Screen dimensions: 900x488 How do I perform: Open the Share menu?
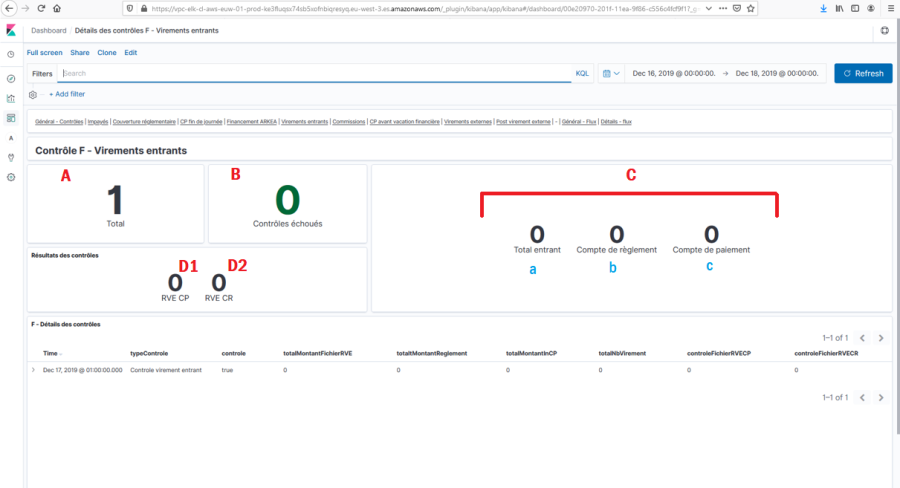(80, 52)
